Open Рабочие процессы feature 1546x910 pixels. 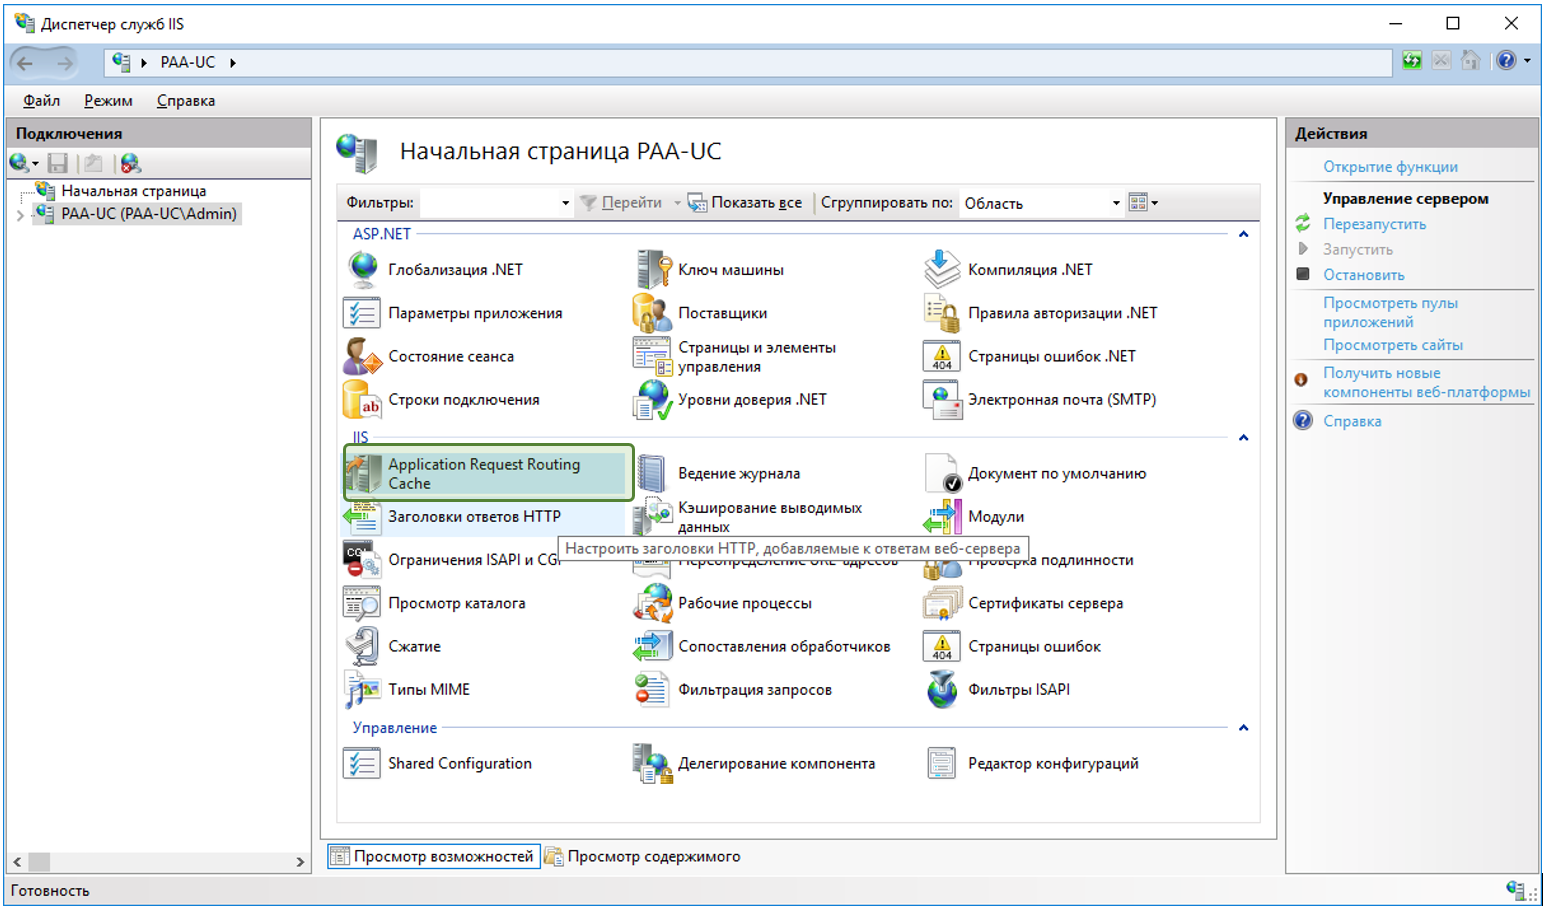coord(723,603)
